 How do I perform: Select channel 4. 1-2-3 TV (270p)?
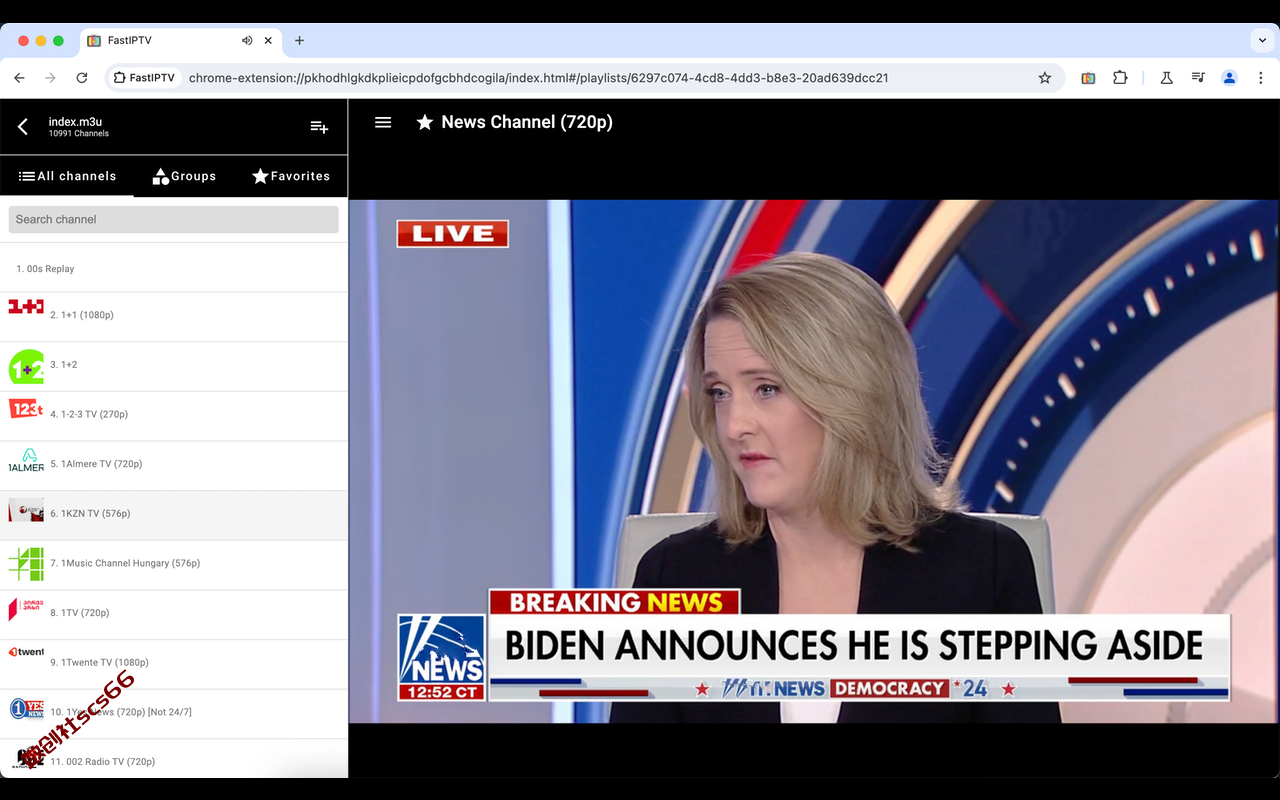pos(174,416)
